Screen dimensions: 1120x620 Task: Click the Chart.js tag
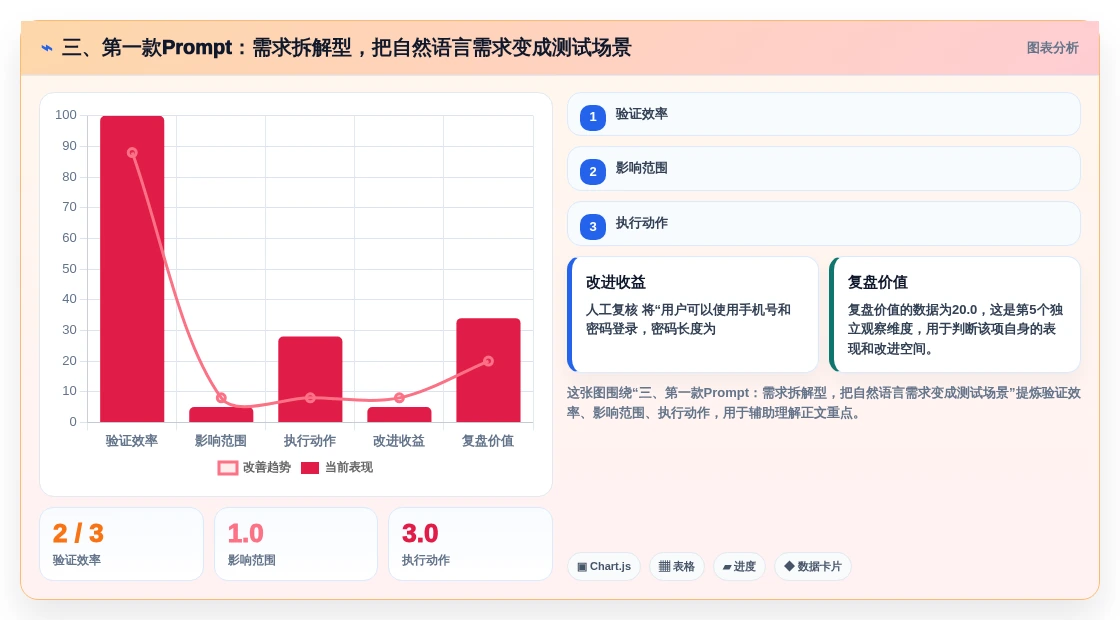604,566
